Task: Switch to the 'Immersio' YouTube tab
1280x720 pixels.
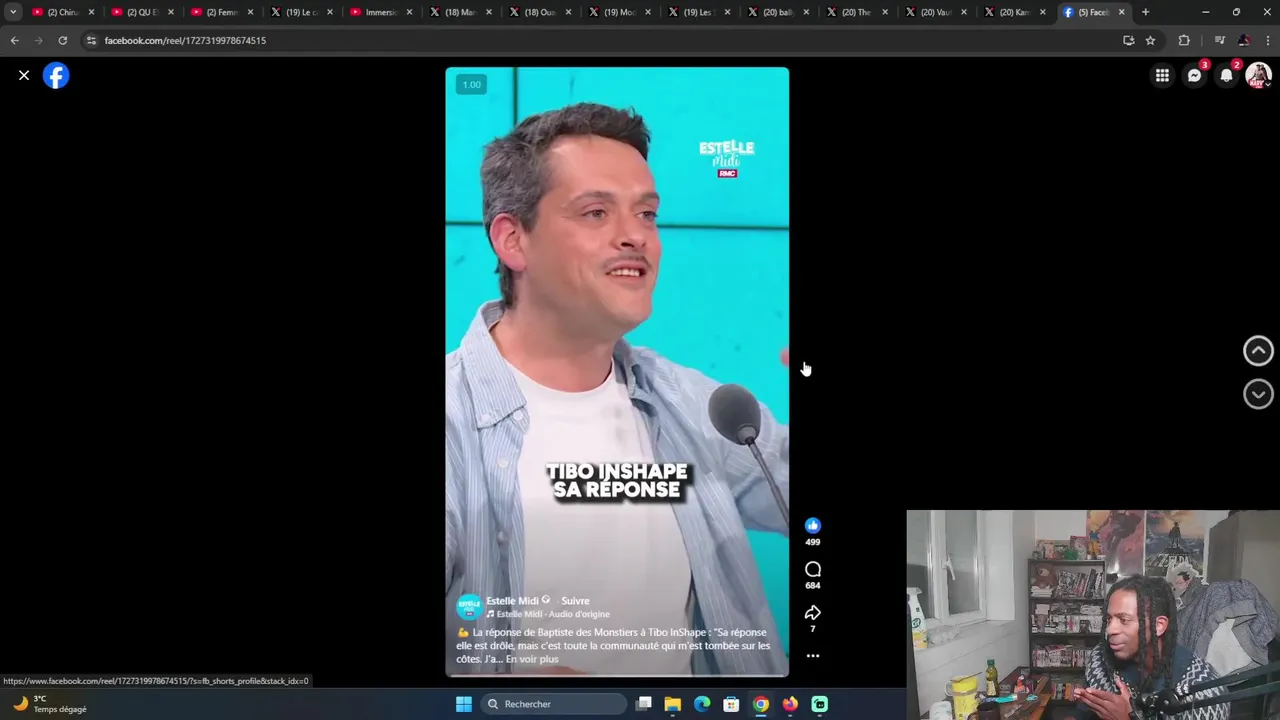Action: (x=379, y=12)
